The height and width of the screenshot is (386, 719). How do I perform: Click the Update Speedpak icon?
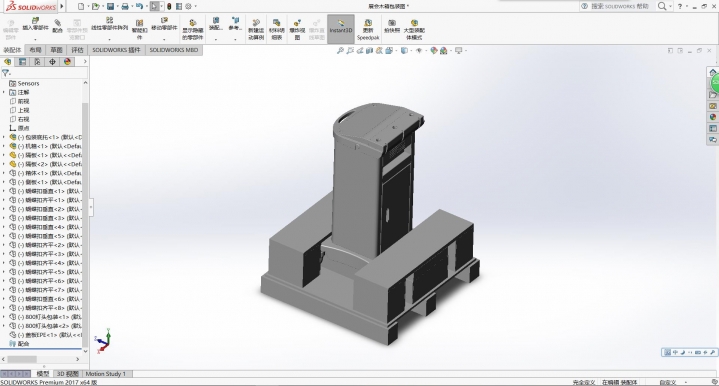coord(368,29)
